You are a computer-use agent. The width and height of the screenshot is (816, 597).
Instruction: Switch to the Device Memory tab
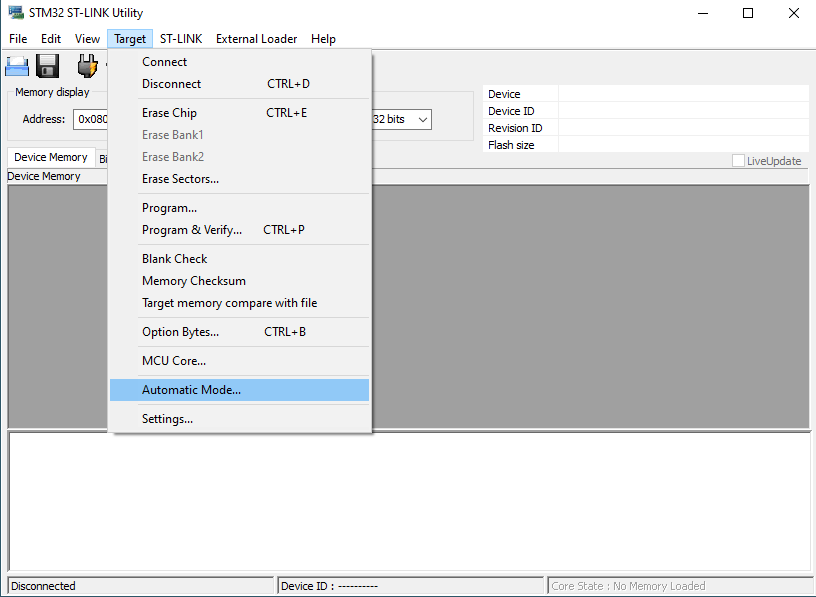coord(51,157)
